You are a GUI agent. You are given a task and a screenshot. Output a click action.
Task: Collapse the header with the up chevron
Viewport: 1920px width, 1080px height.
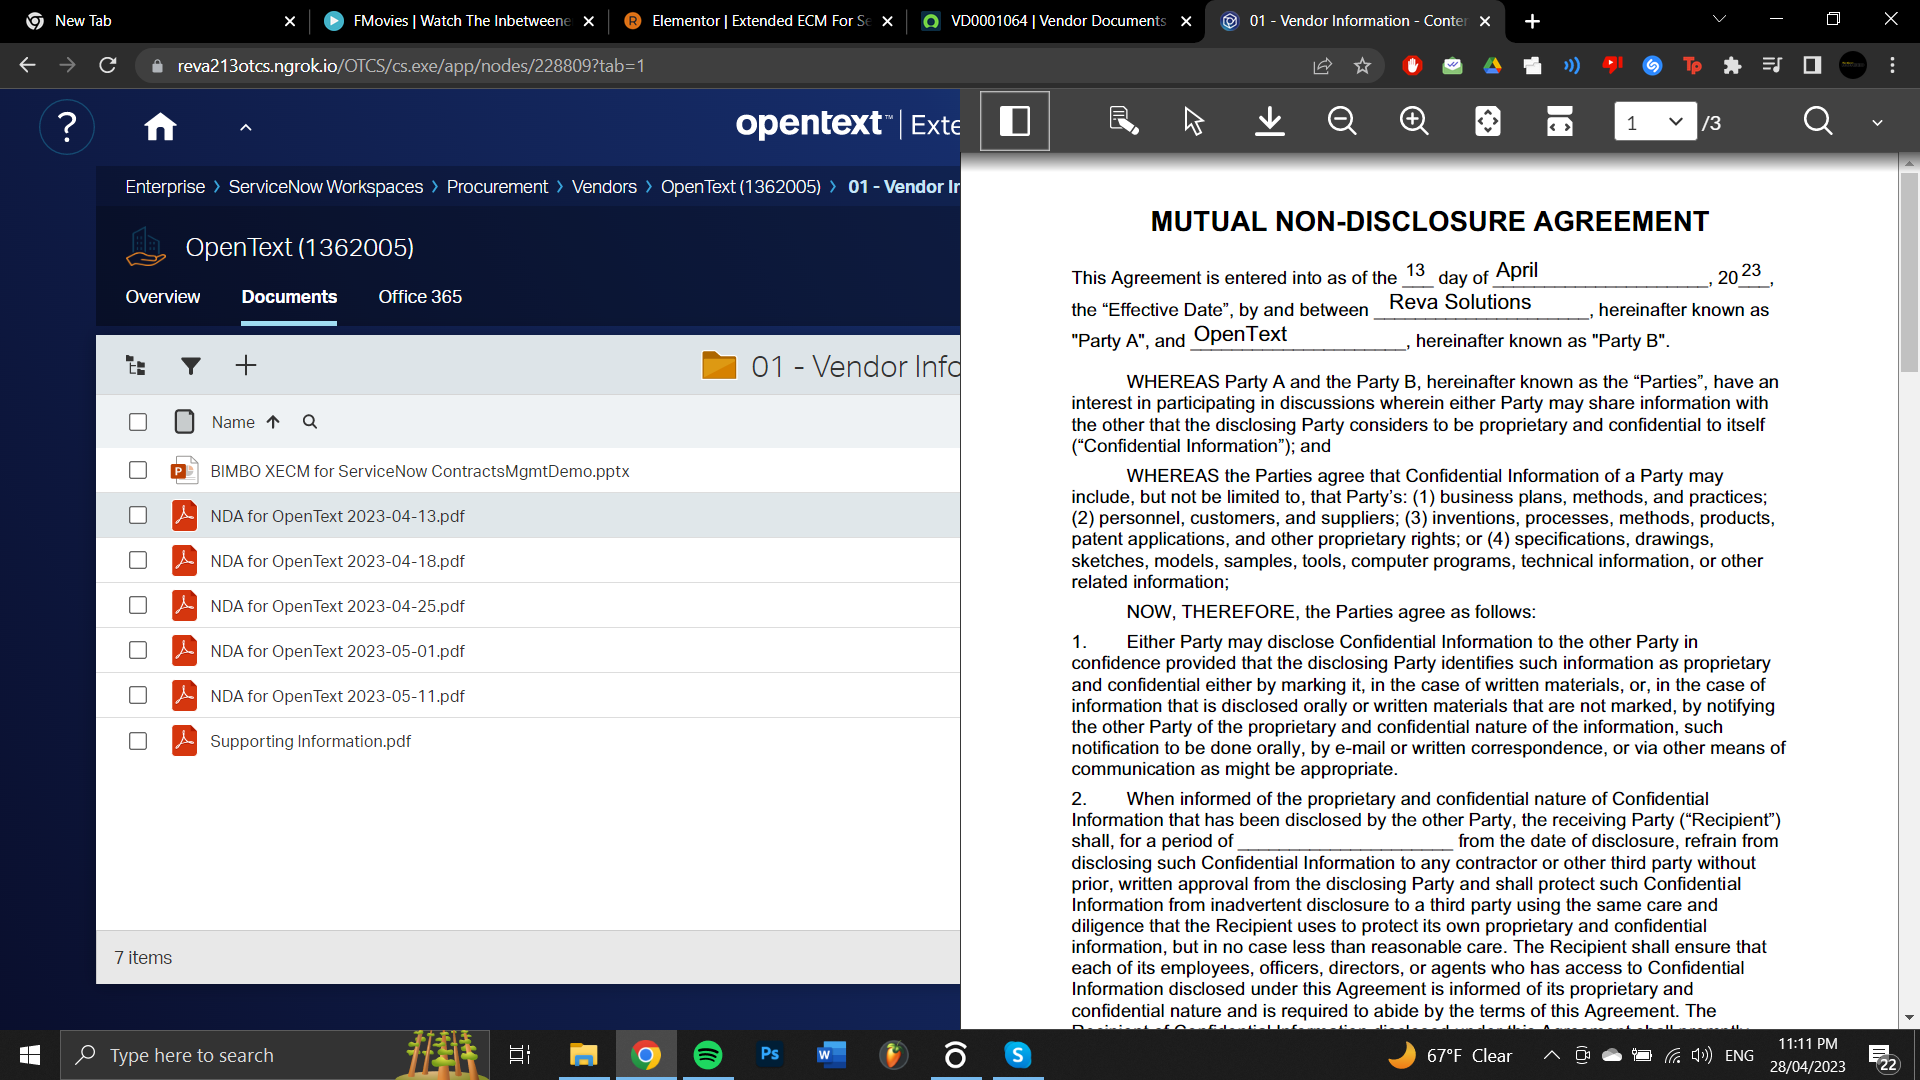246,127
